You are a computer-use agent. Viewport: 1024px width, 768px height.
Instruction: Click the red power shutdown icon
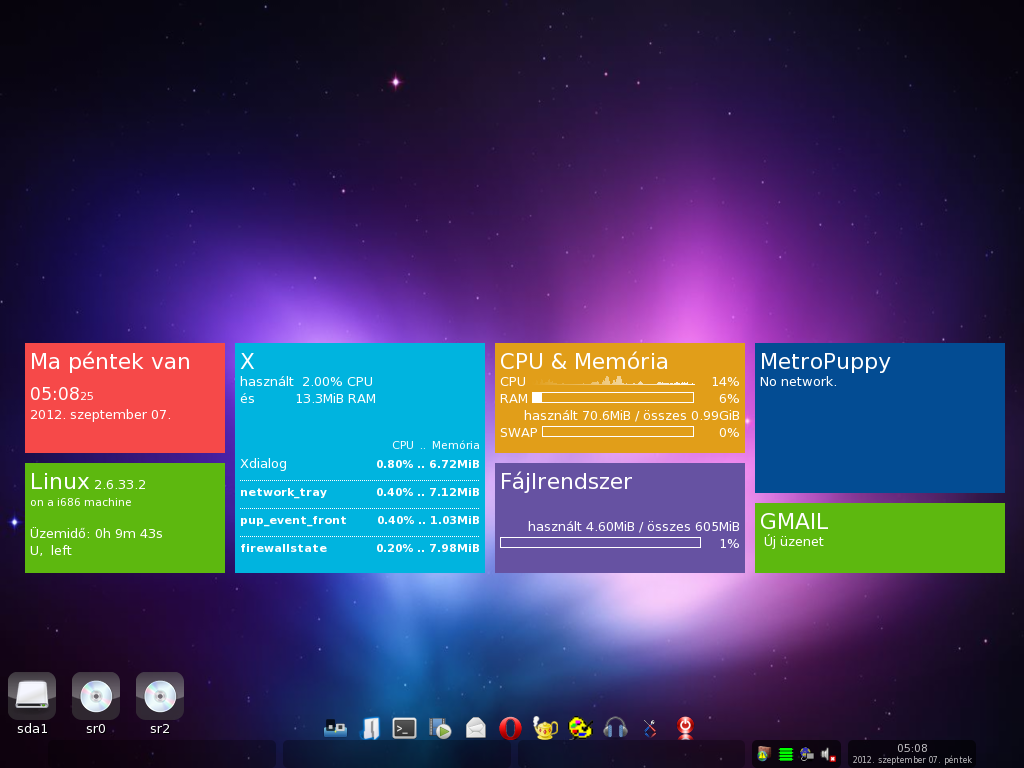685,729
